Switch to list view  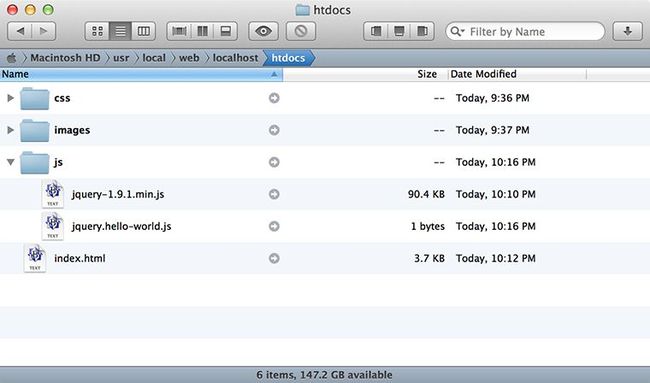point(121,31)
